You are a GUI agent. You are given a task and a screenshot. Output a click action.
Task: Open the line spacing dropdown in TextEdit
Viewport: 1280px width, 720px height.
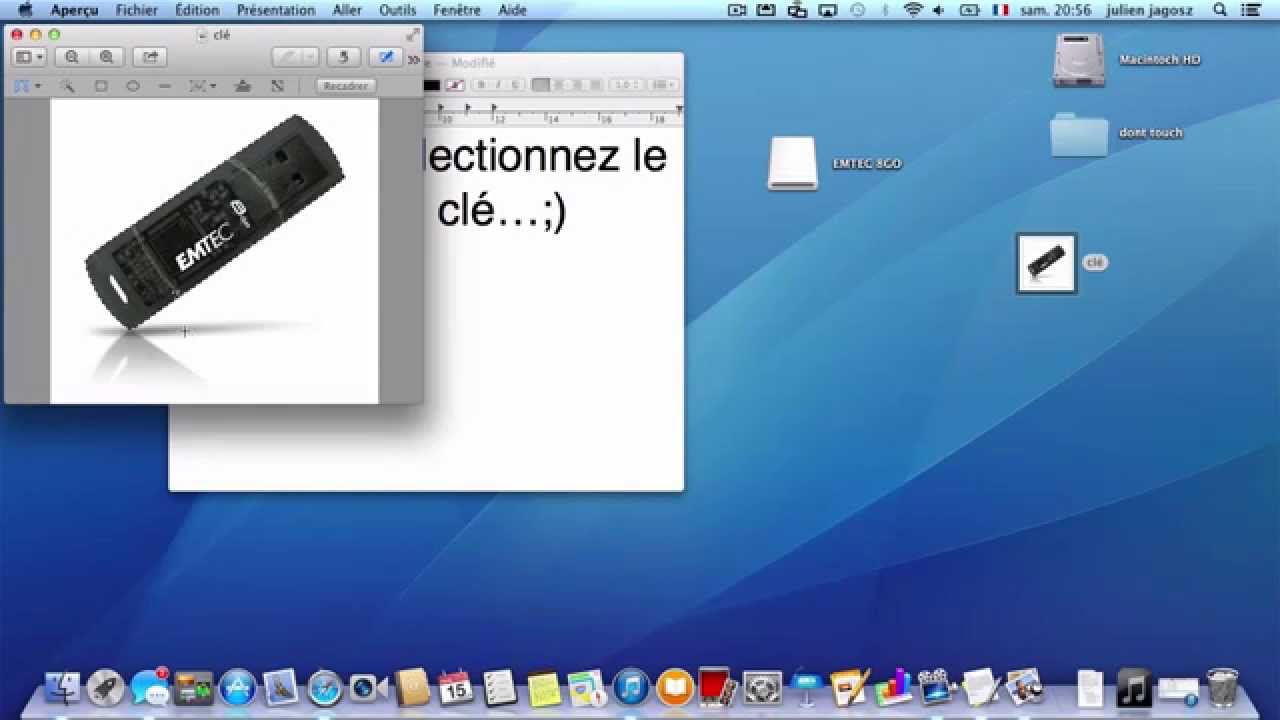click(x=627, y=85)
